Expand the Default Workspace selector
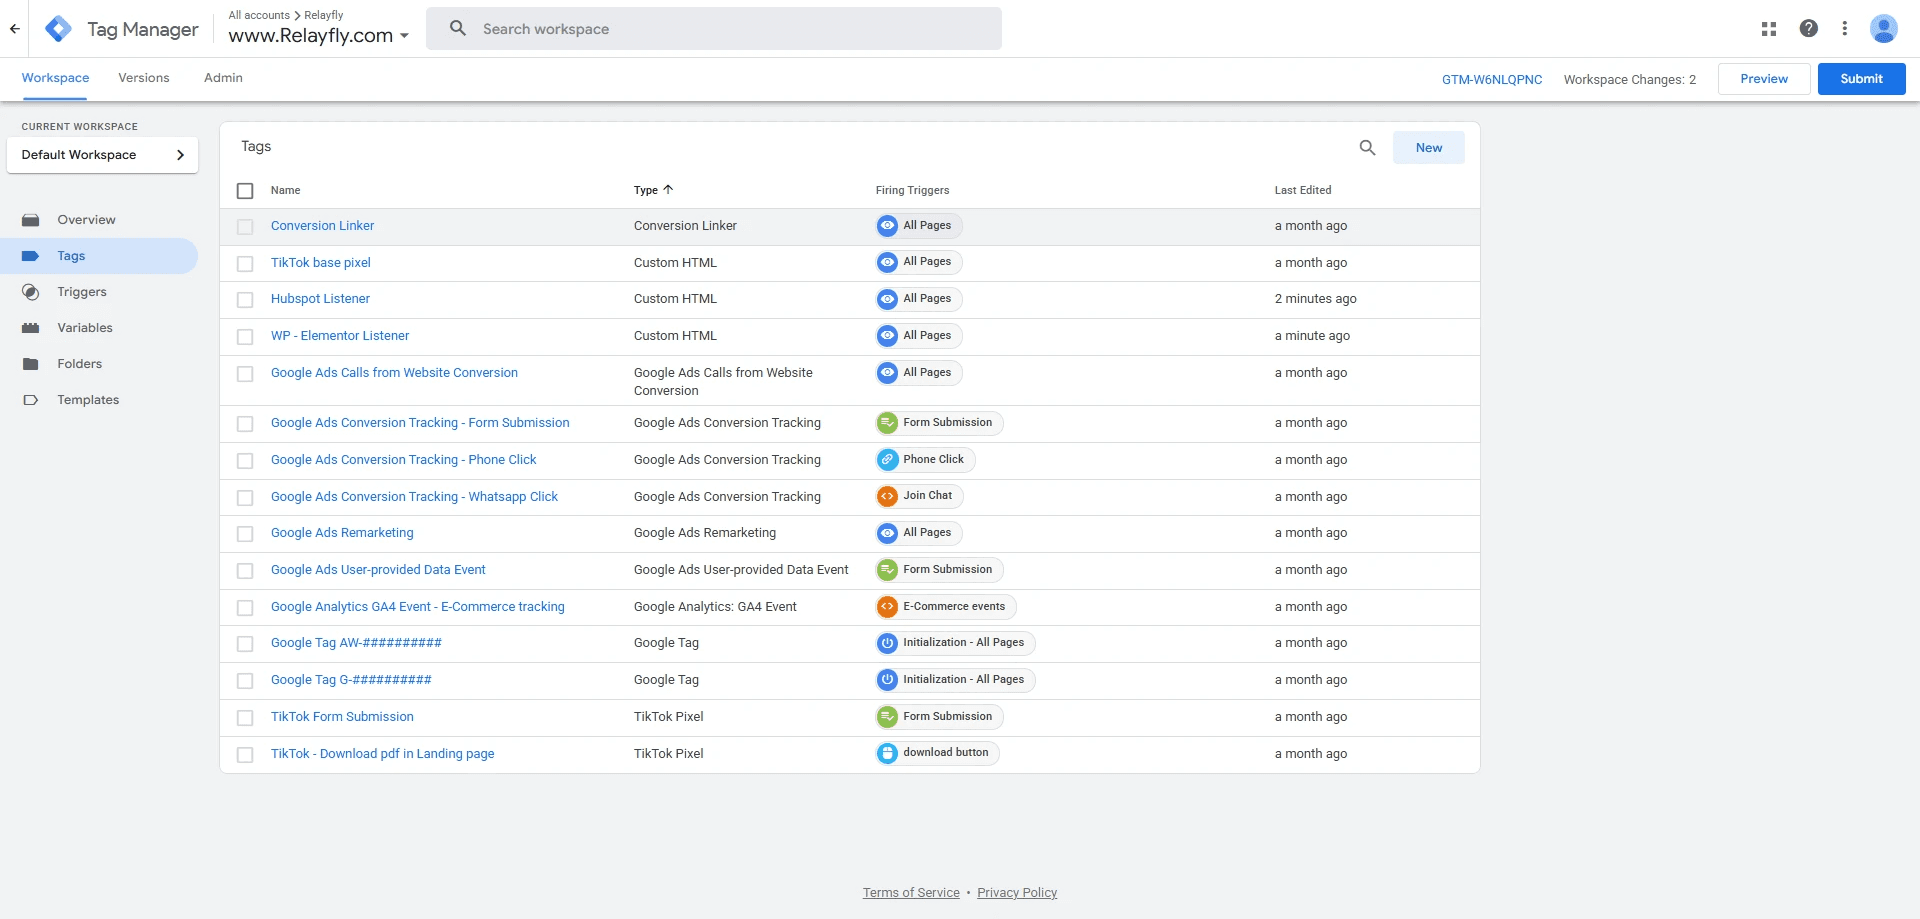 click(102, 155)
